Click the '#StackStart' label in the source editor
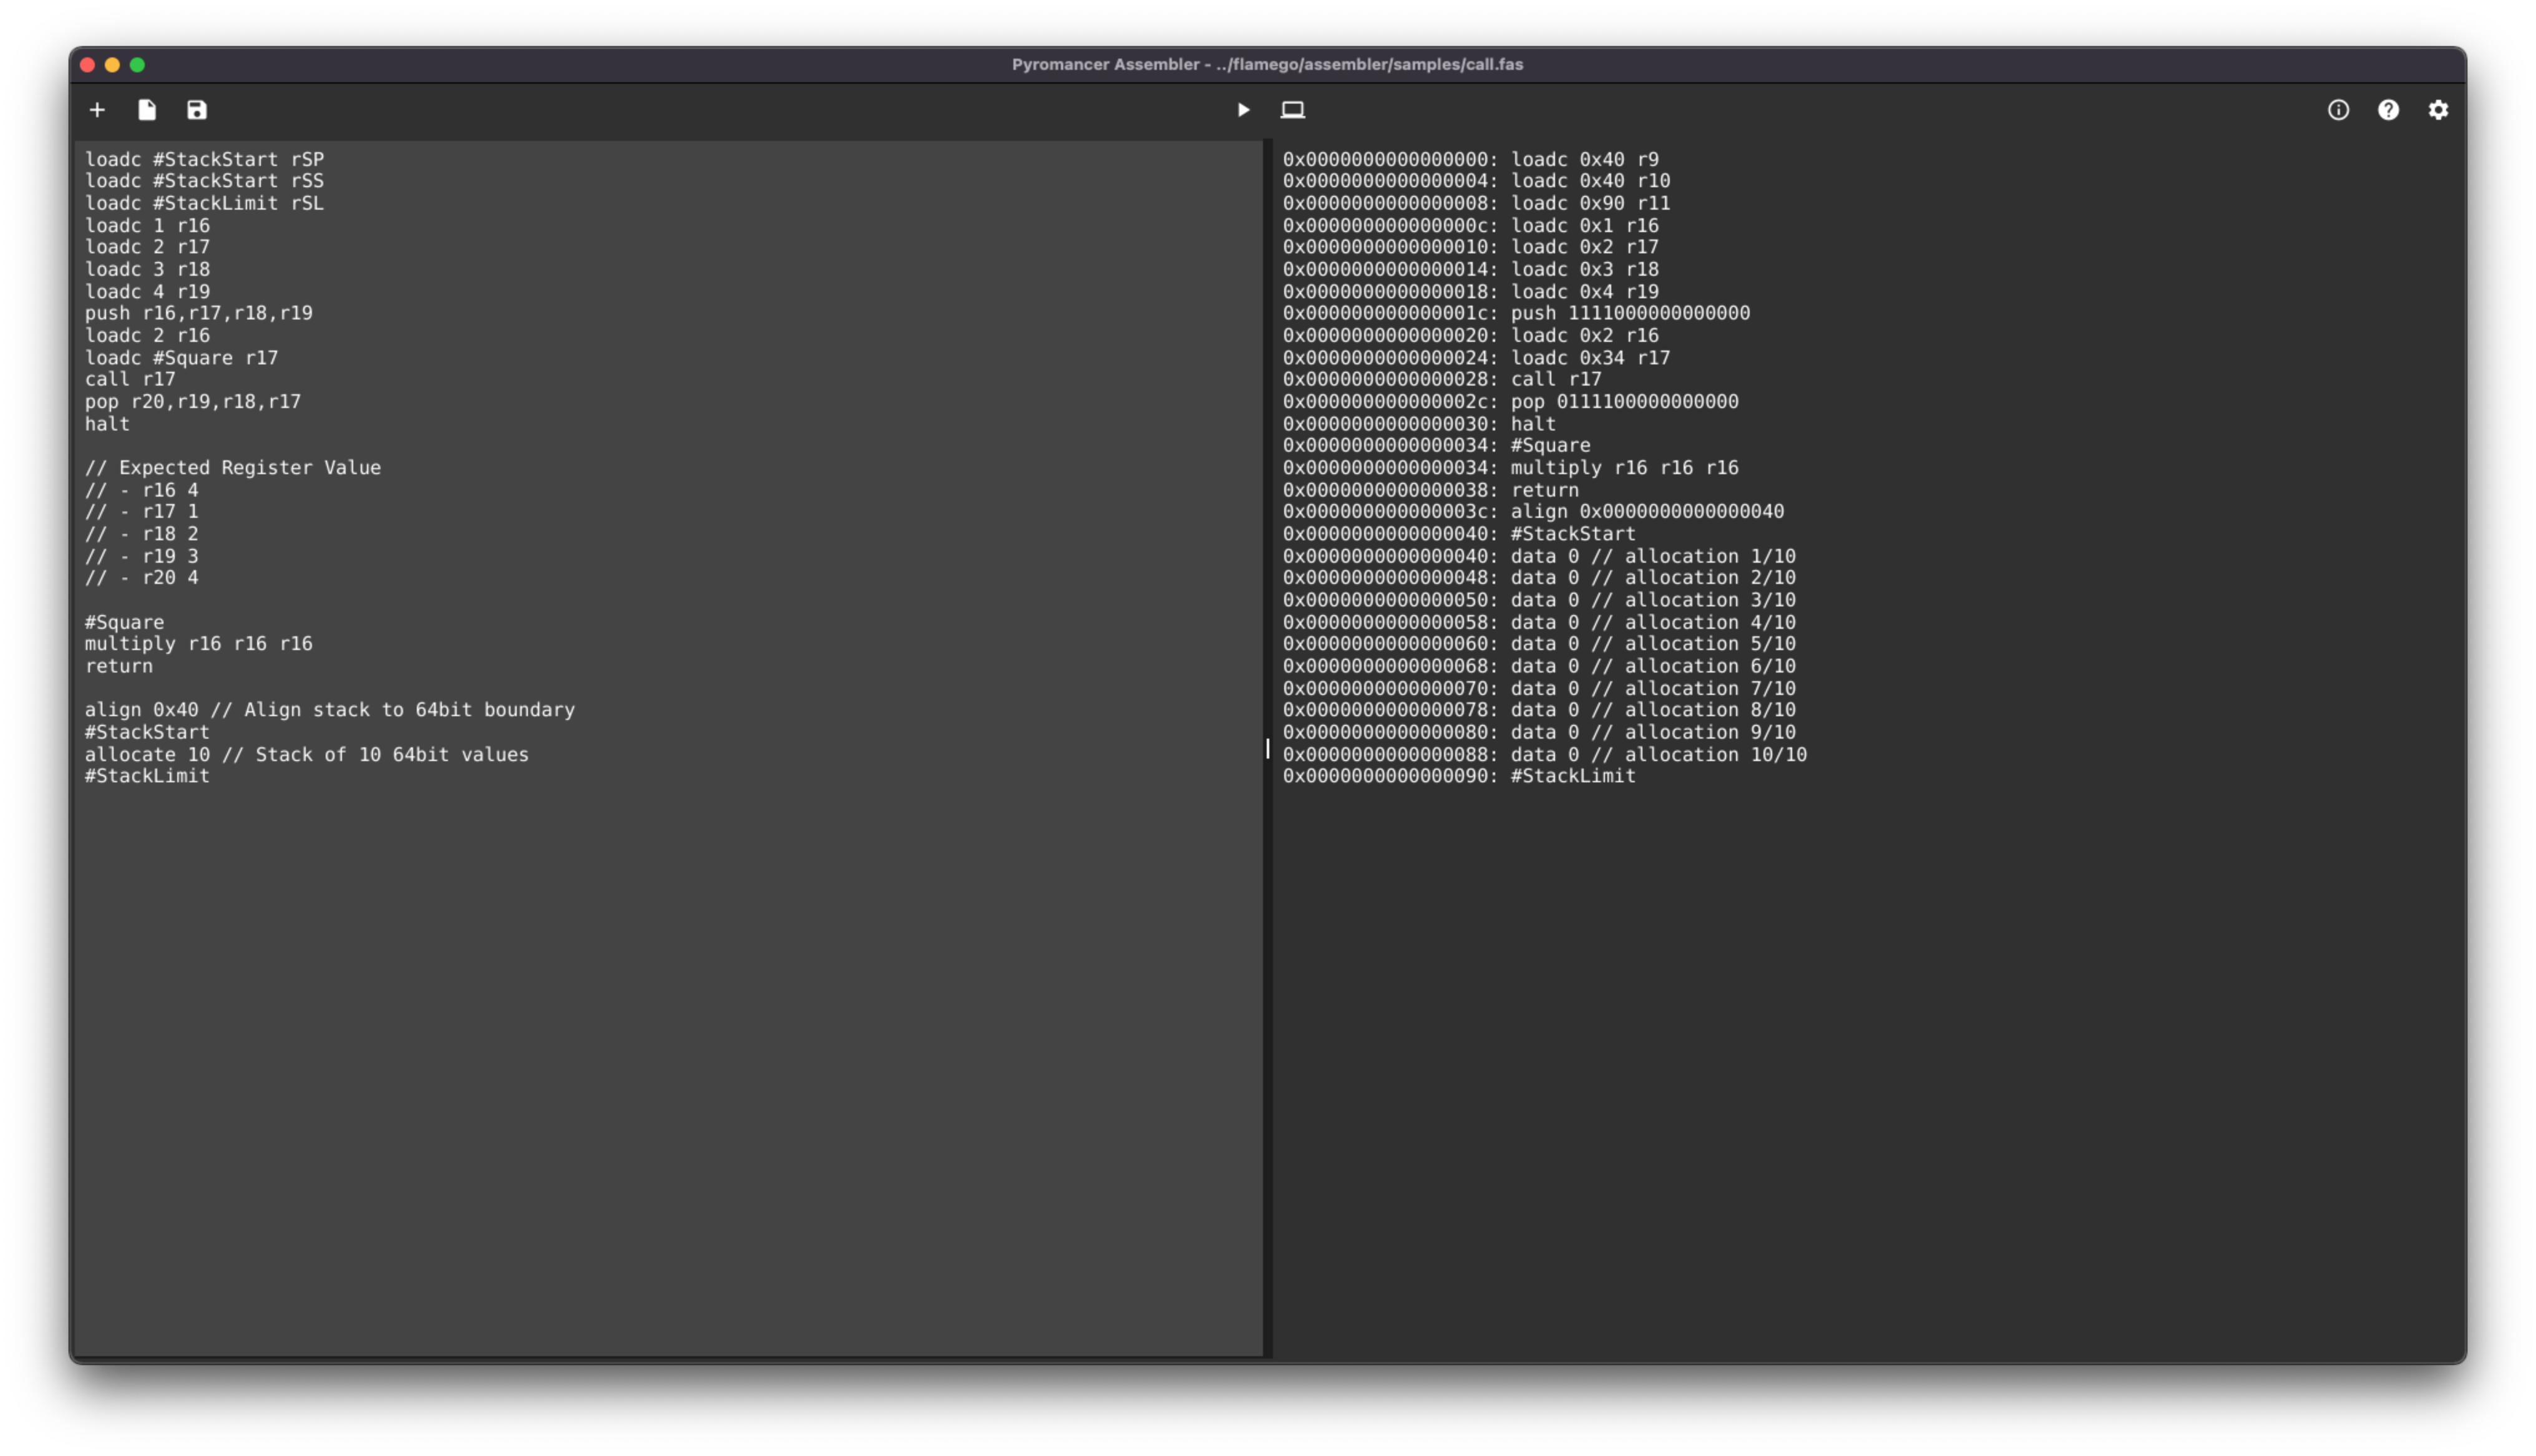The image size is (2536, 1456). click(x=147, y=732)
